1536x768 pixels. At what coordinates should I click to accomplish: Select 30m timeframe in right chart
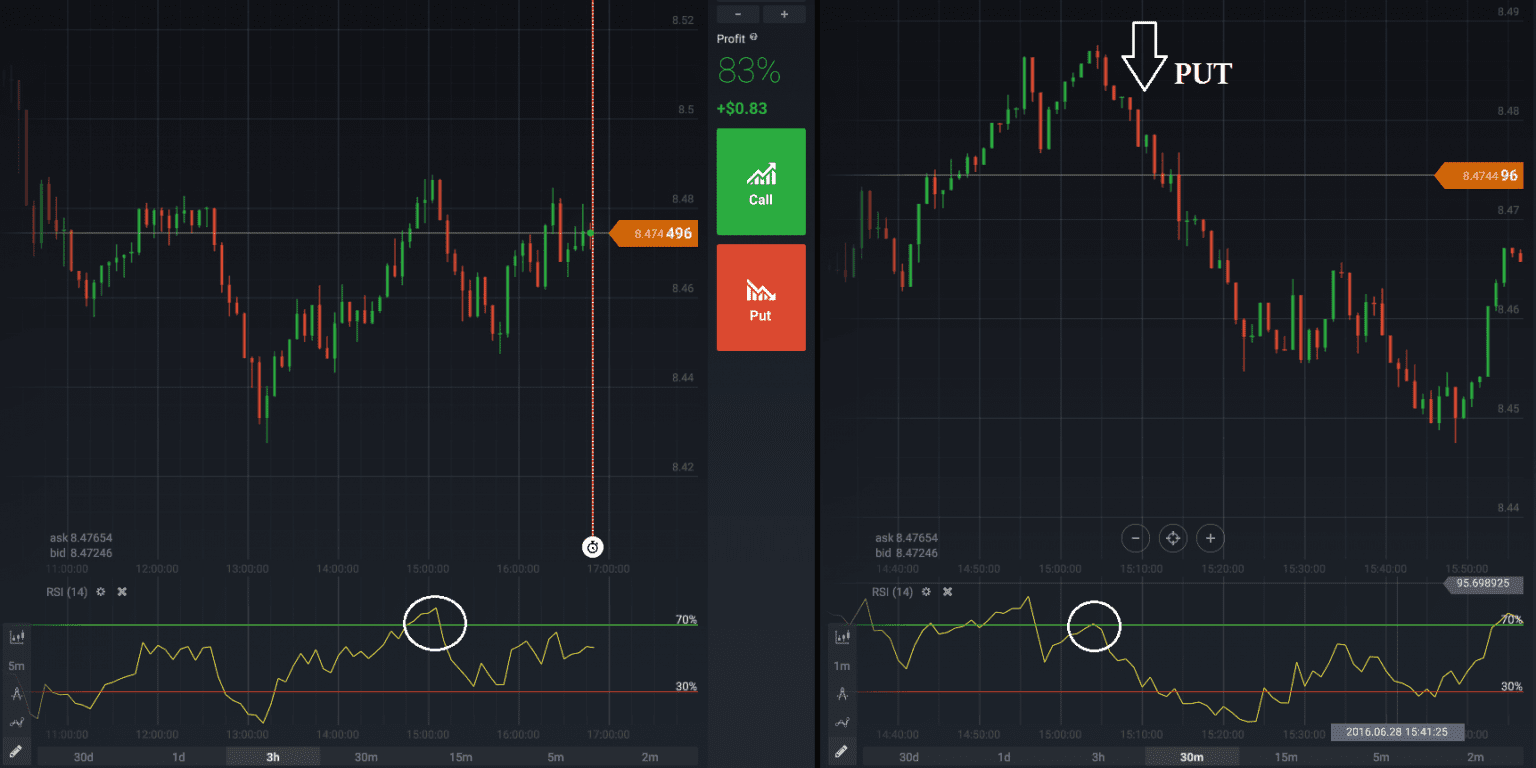coord(1192,757)
